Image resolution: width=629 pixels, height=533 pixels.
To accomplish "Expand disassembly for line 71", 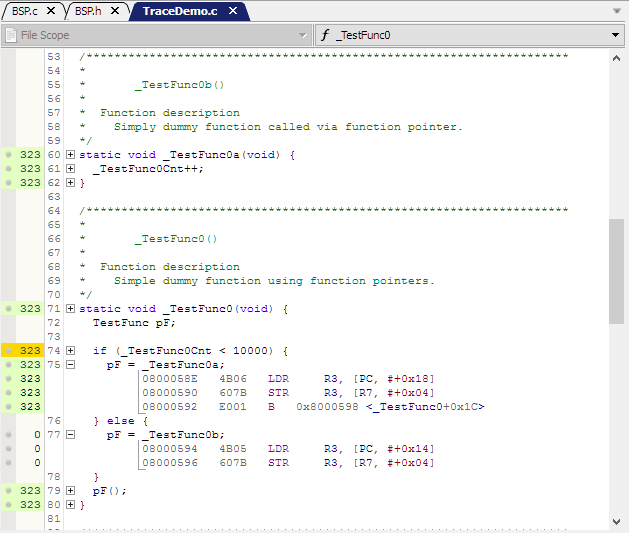I will 70,309.
